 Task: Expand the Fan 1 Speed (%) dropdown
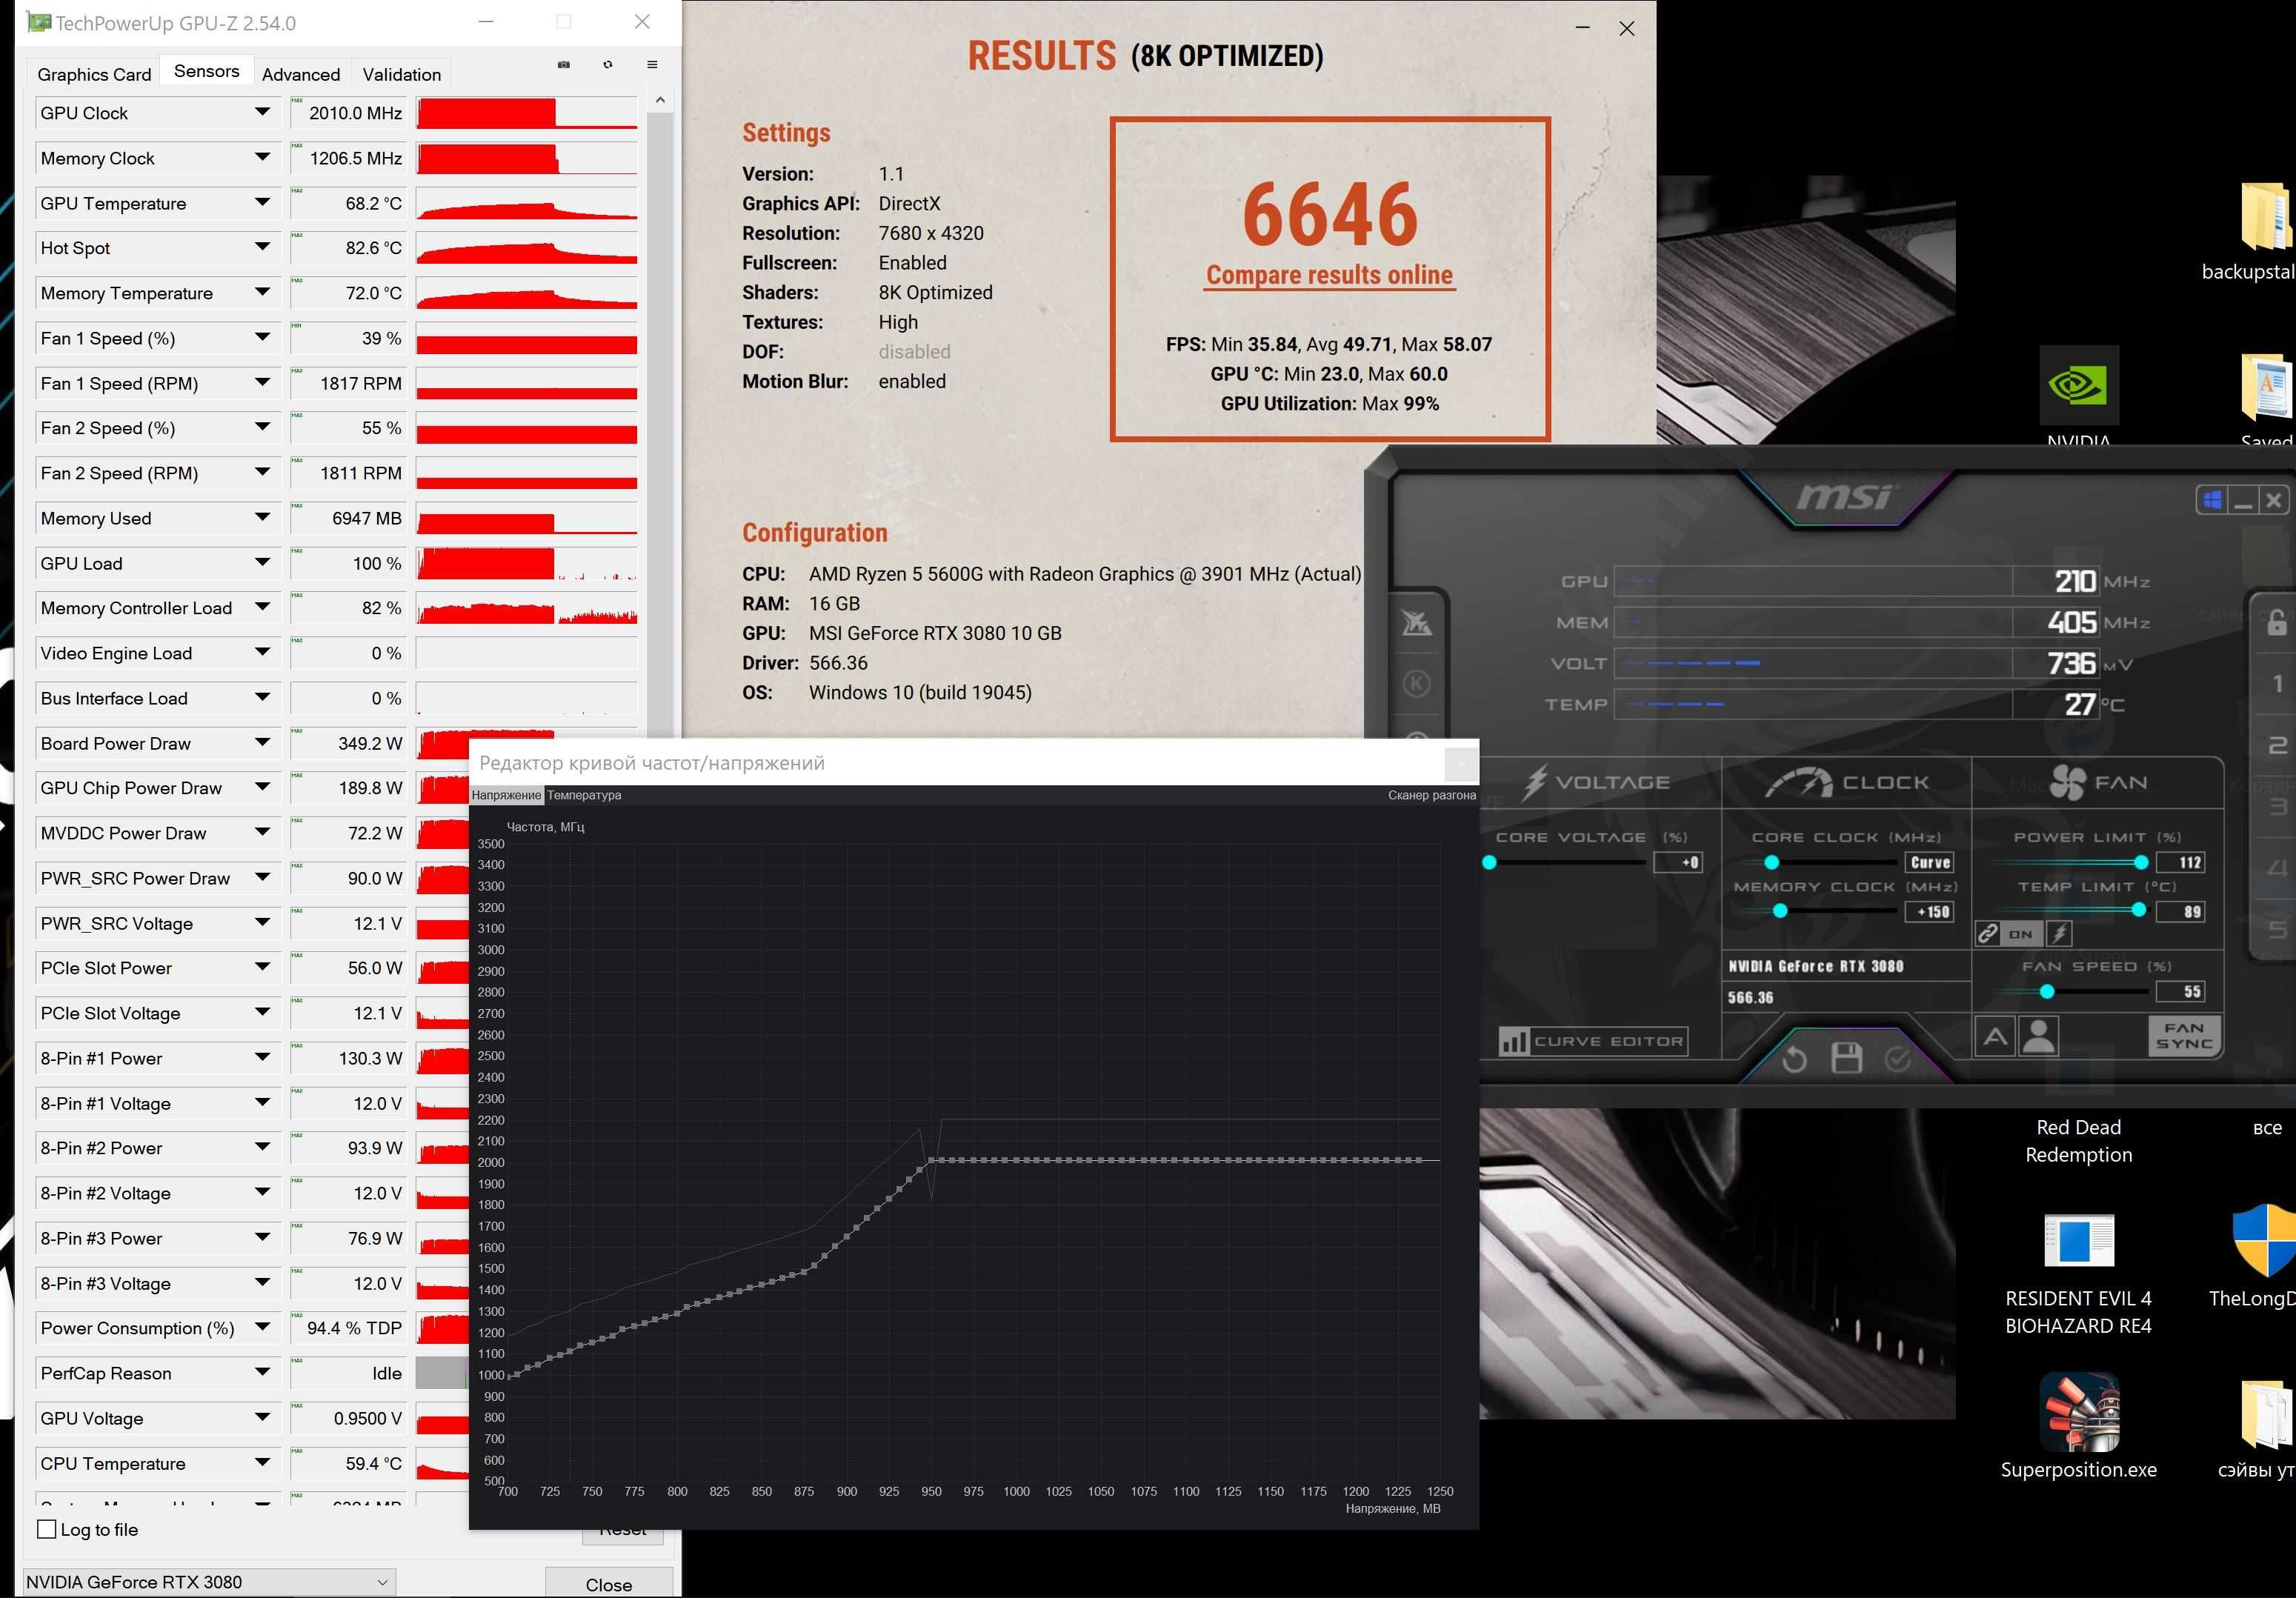[x=262, y=337]
